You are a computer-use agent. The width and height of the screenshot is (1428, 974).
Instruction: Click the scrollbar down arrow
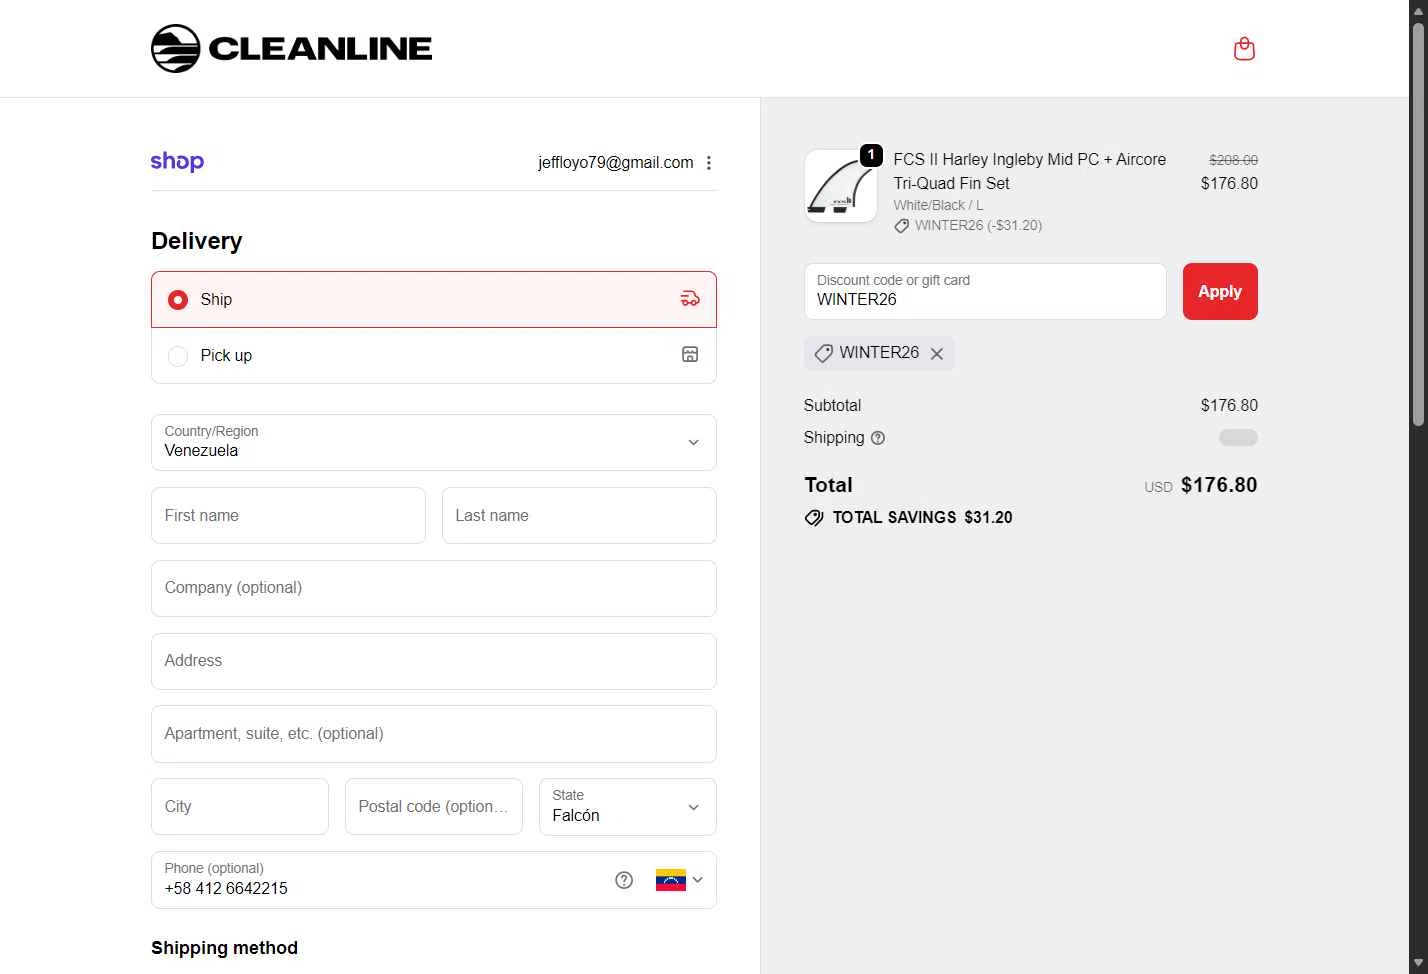click(1418, 963)
